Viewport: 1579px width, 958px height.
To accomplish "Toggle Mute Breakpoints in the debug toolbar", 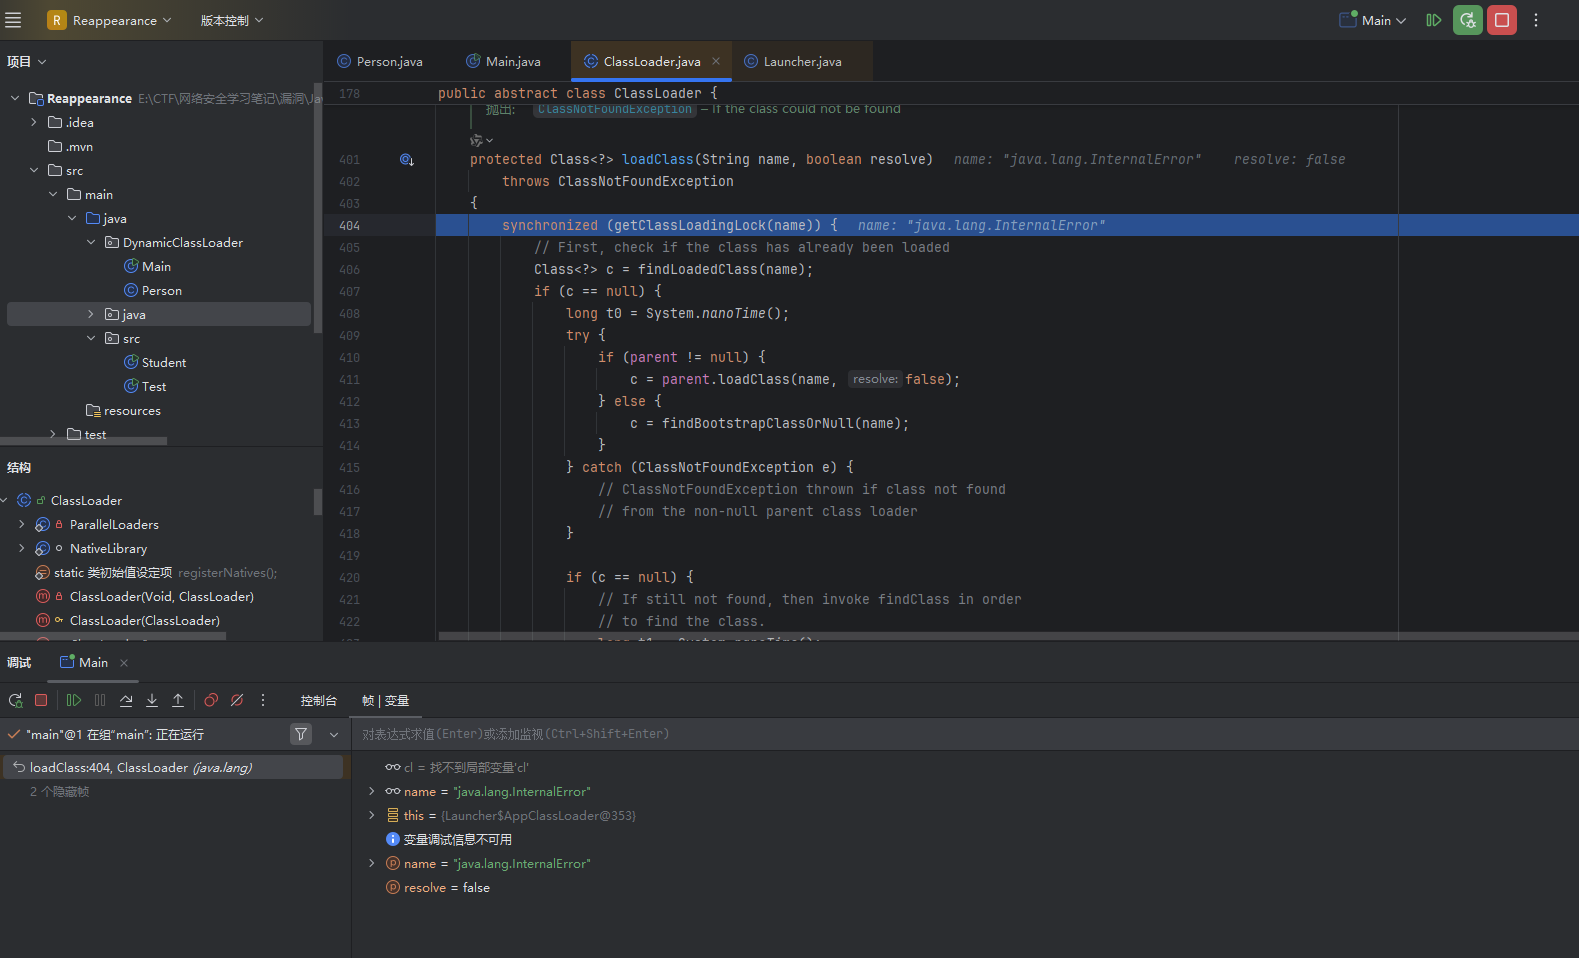I will point(237,701).
